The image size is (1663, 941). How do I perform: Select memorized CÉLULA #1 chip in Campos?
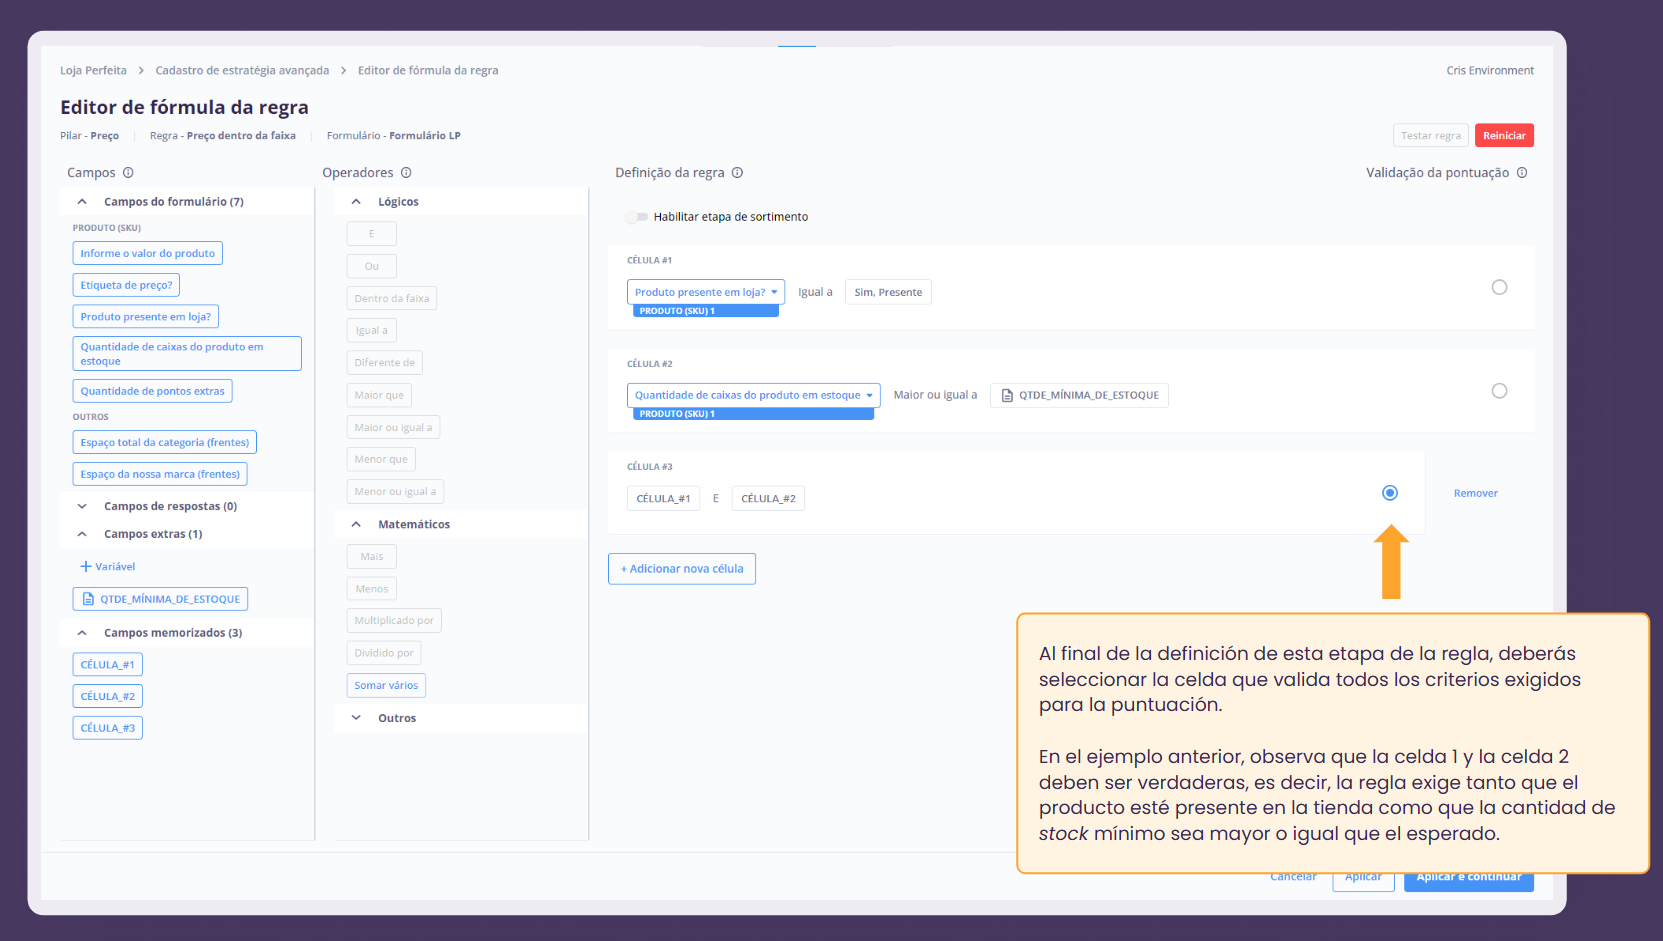click(107, 665)
